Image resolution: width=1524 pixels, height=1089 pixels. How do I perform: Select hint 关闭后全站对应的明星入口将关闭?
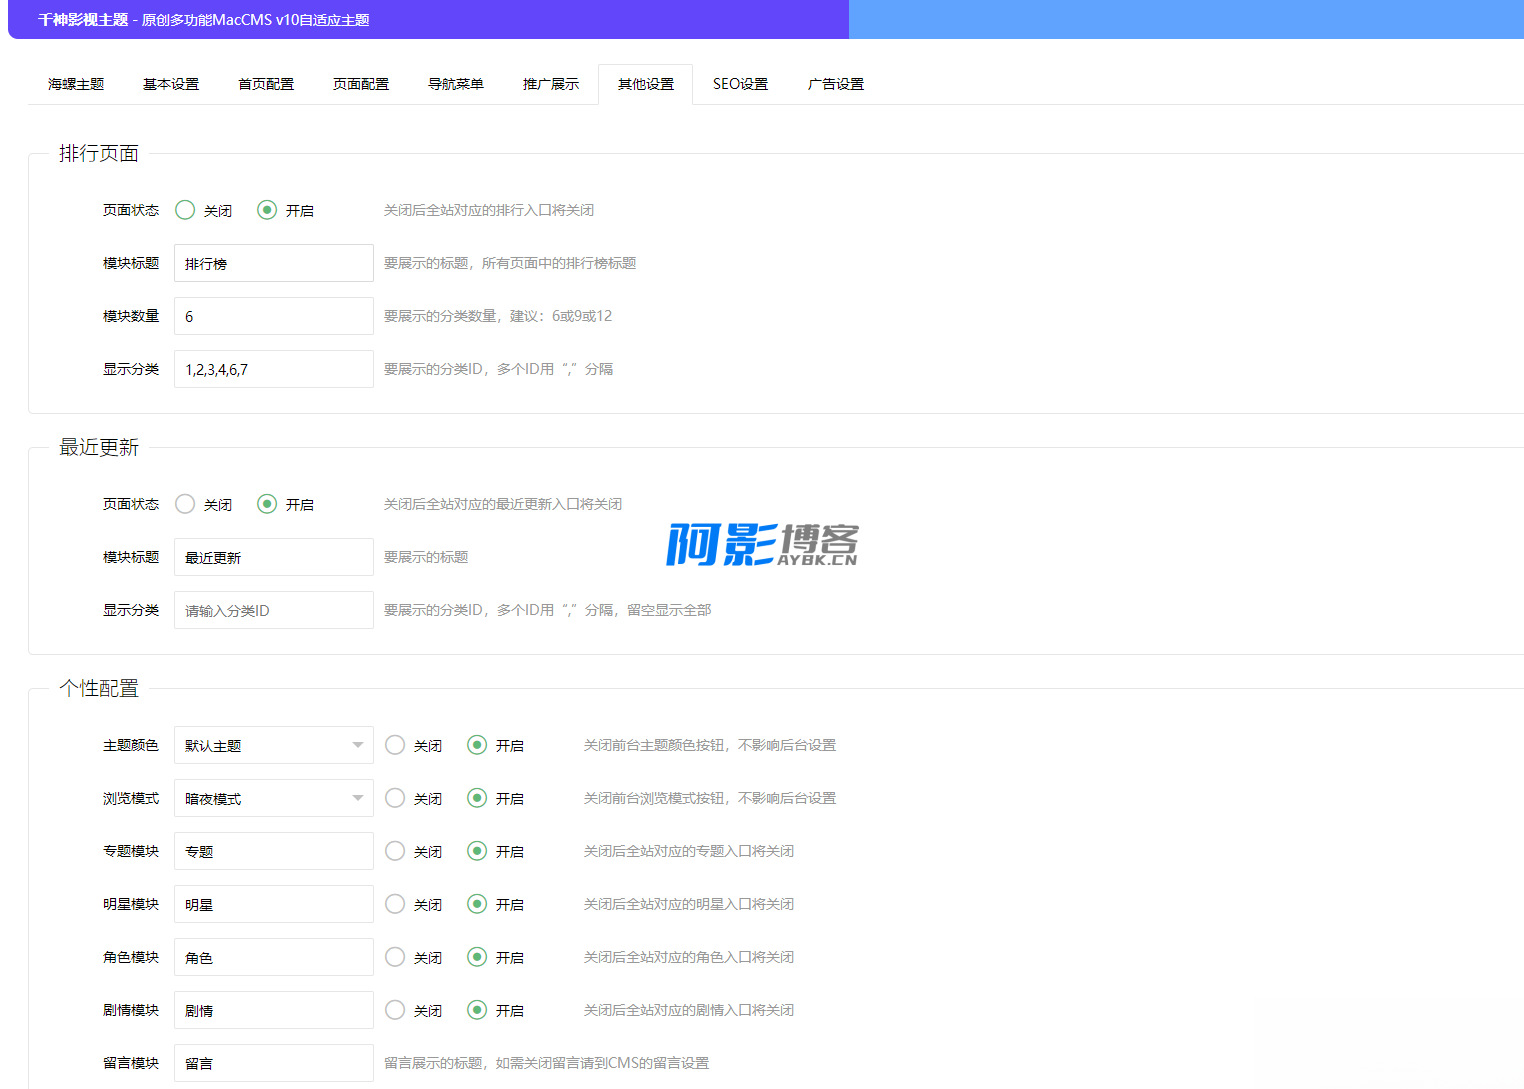(689, 904)
